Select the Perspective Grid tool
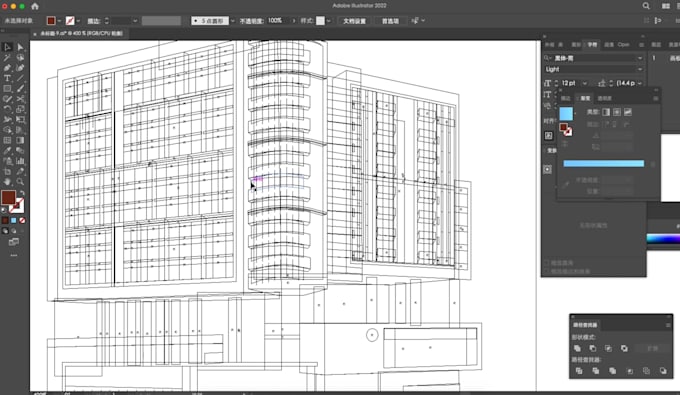The width and height of the screenshot is (680, 395). coord(20,130)
